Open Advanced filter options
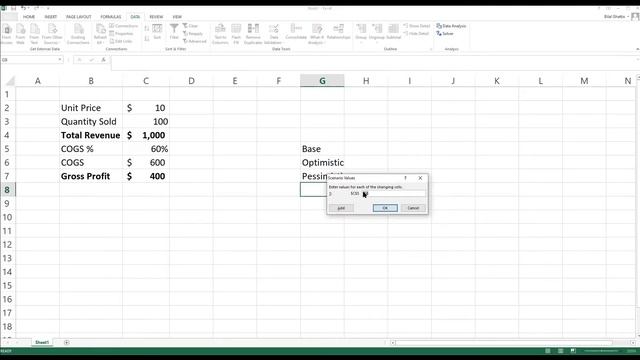Screen dimensions: 640x360 point(194,41)
